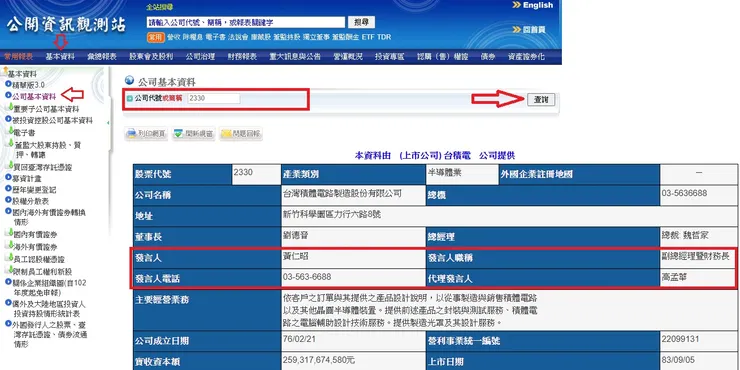Screen dimensions: 740x370
Task: Go to 回首頁 home link
Action: tap(534, 30)
